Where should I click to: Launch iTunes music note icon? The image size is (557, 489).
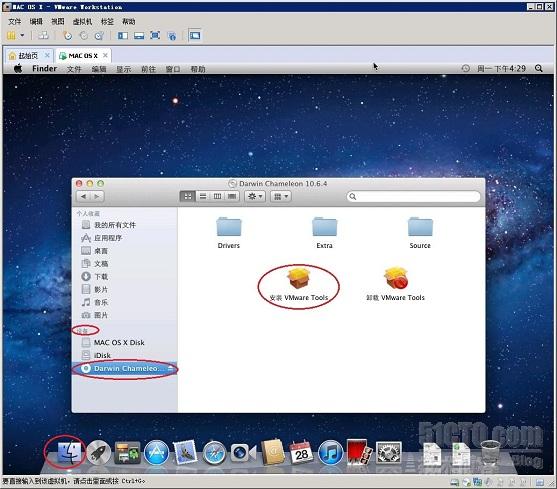click(330, 452)
